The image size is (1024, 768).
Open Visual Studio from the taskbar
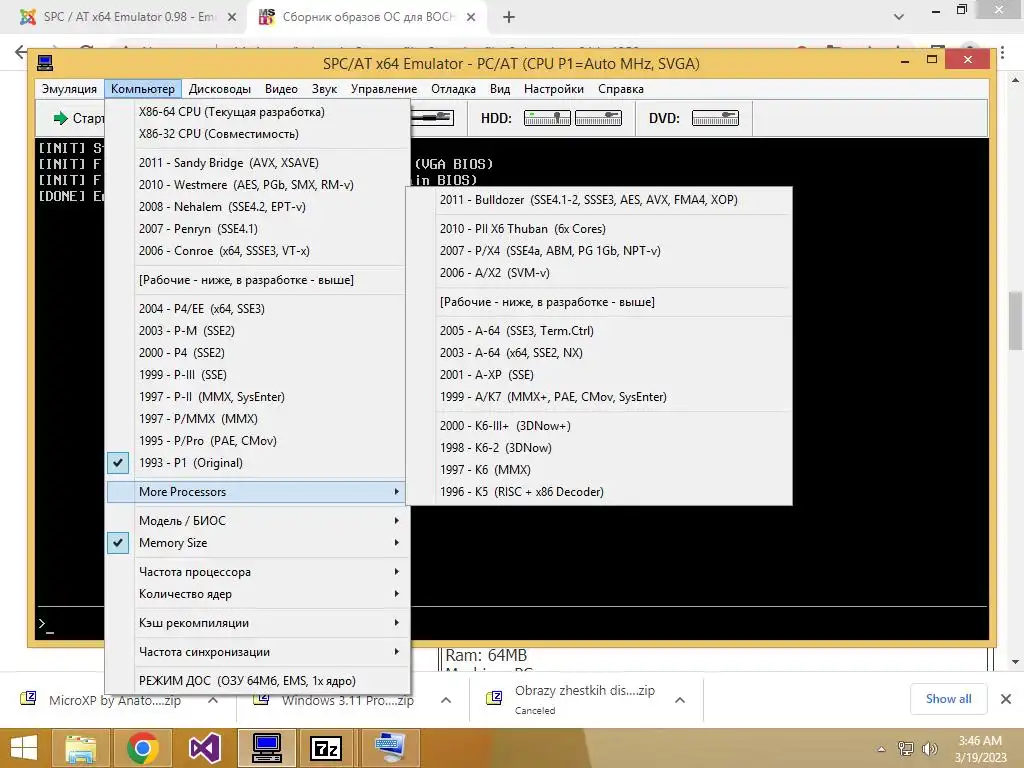click(x=204, y=748)
